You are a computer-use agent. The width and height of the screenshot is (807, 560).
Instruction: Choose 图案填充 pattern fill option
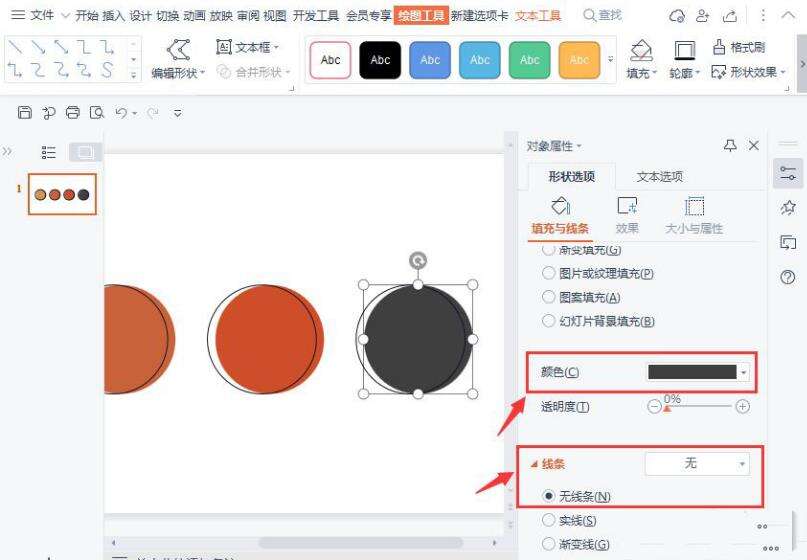(548, 297)
